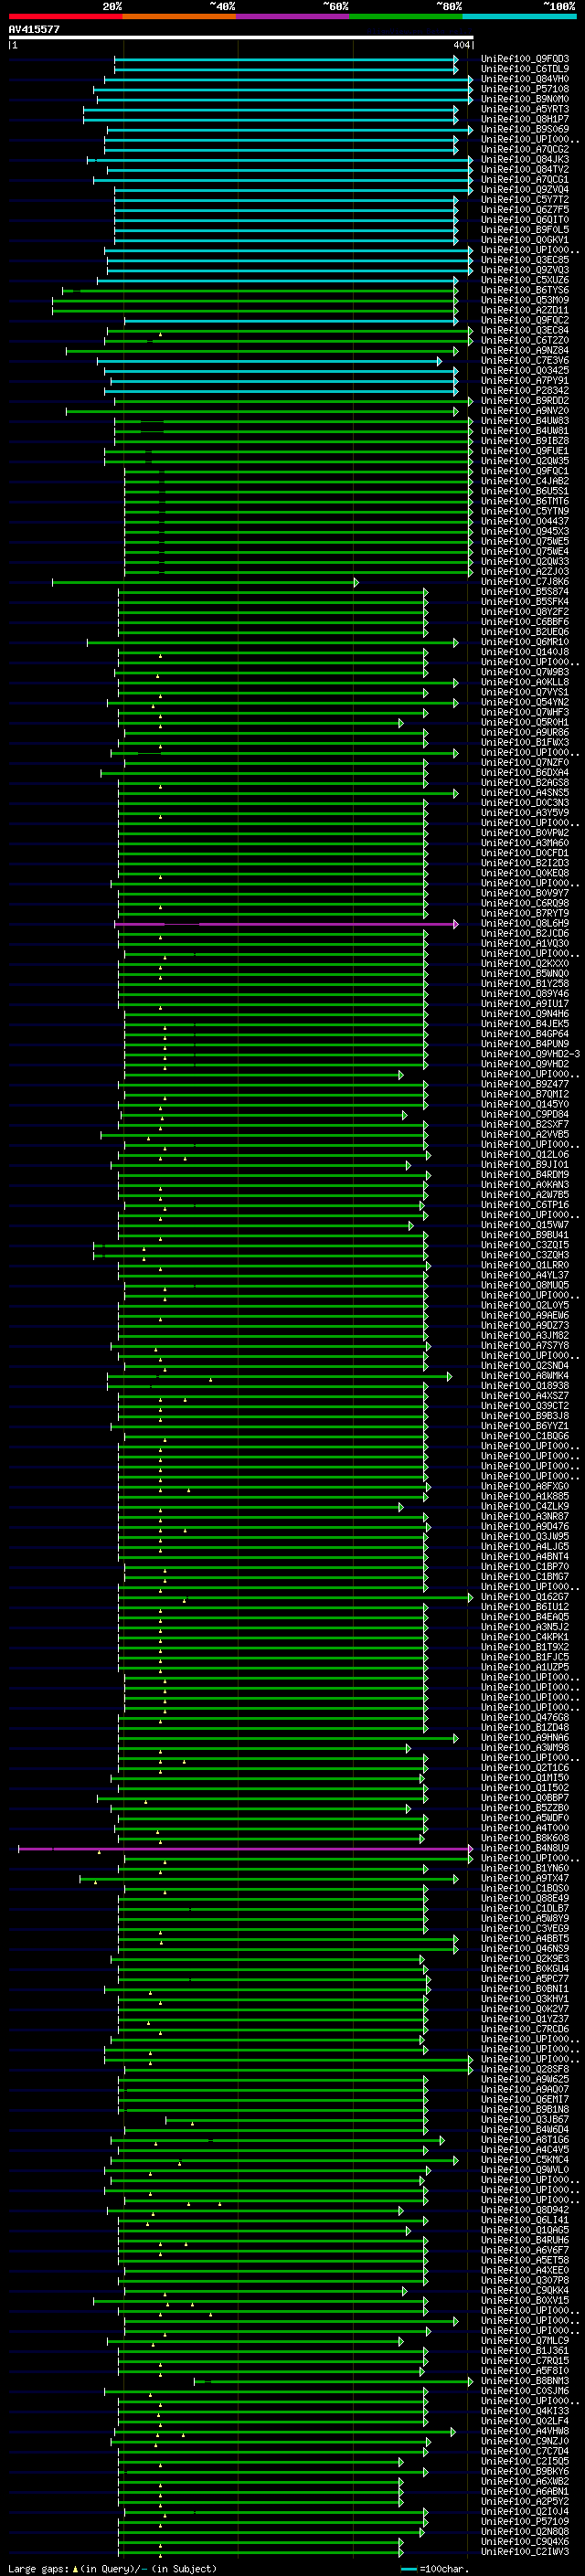Select label UniRef100_C5Y7T2
The image size is (585, 2576).
coord(525,199)
